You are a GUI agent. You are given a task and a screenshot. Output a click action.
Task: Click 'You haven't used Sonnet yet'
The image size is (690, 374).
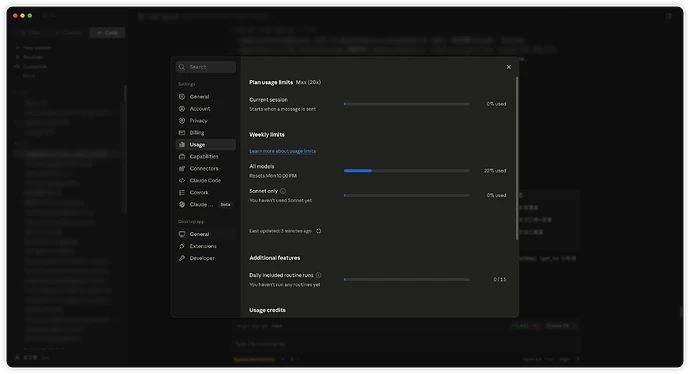[x=280, y=200]
